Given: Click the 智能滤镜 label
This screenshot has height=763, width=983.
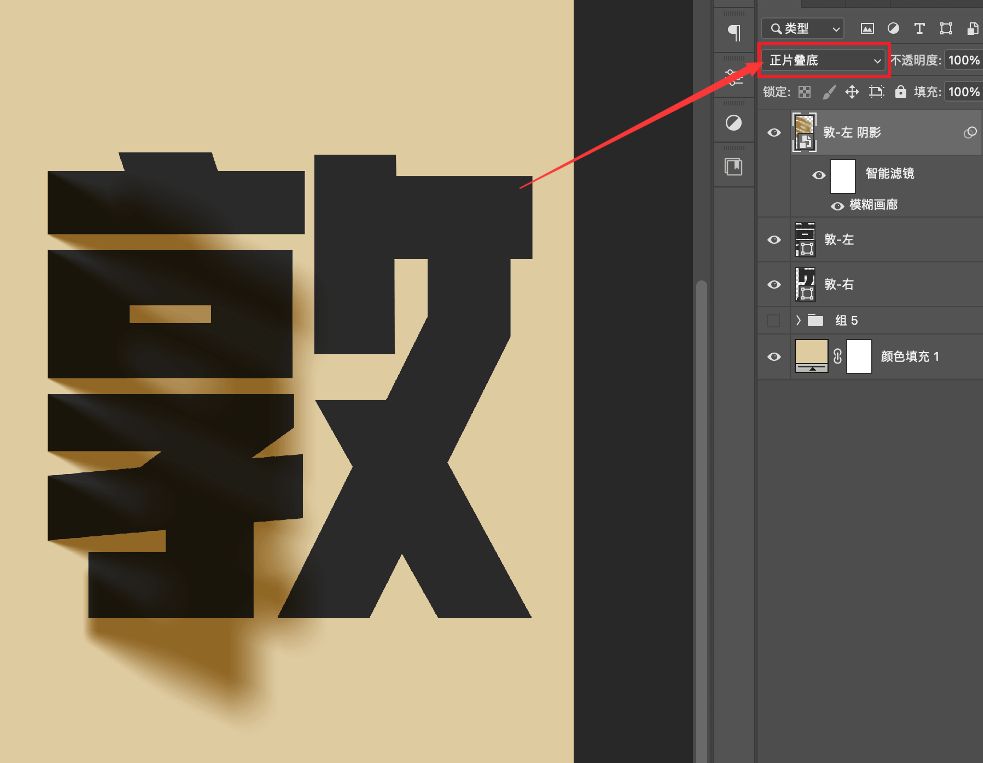Looking at the screenshot, I should click(890, 174).
